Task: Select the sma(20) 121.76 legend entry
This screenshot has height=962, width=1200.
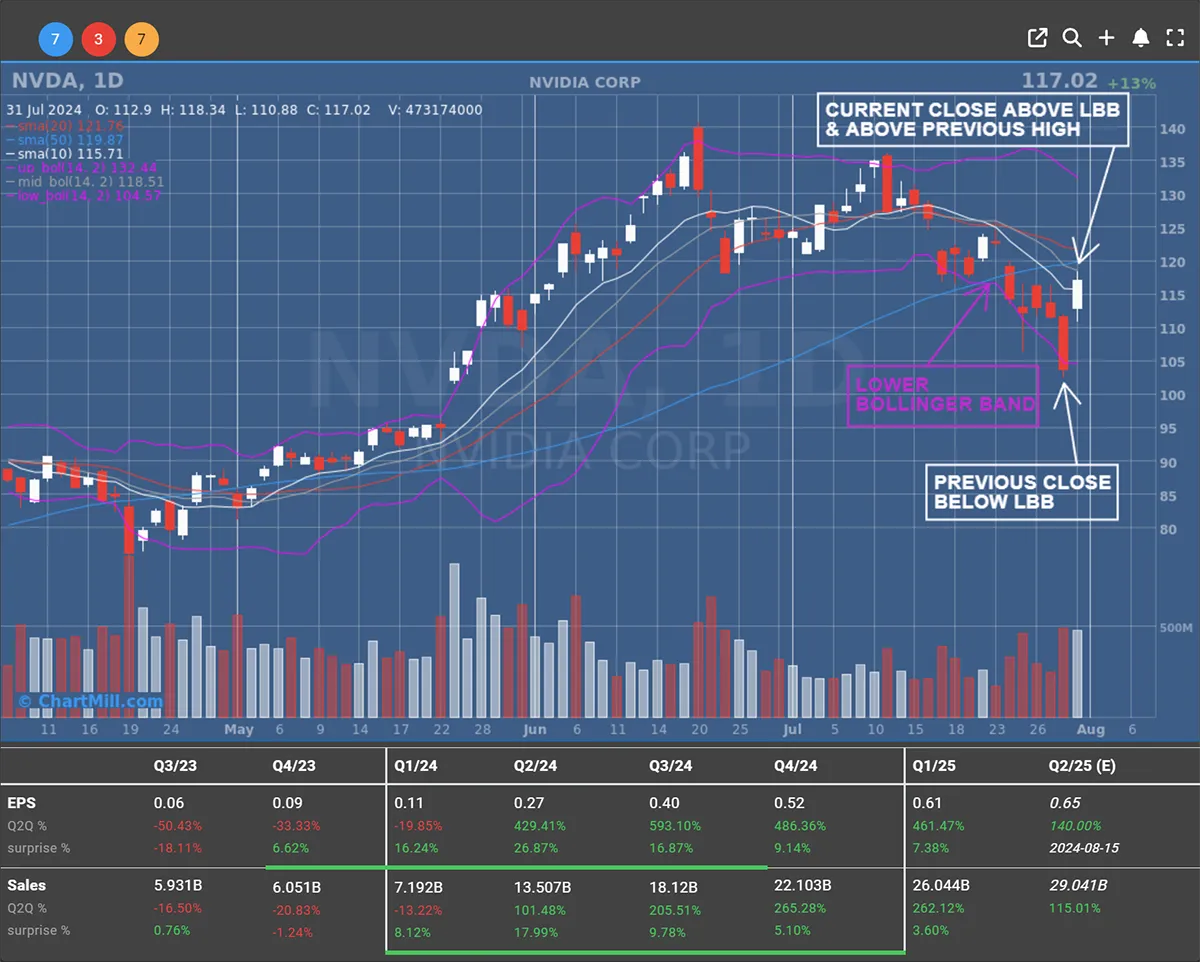Action: (x=65, y=125)
